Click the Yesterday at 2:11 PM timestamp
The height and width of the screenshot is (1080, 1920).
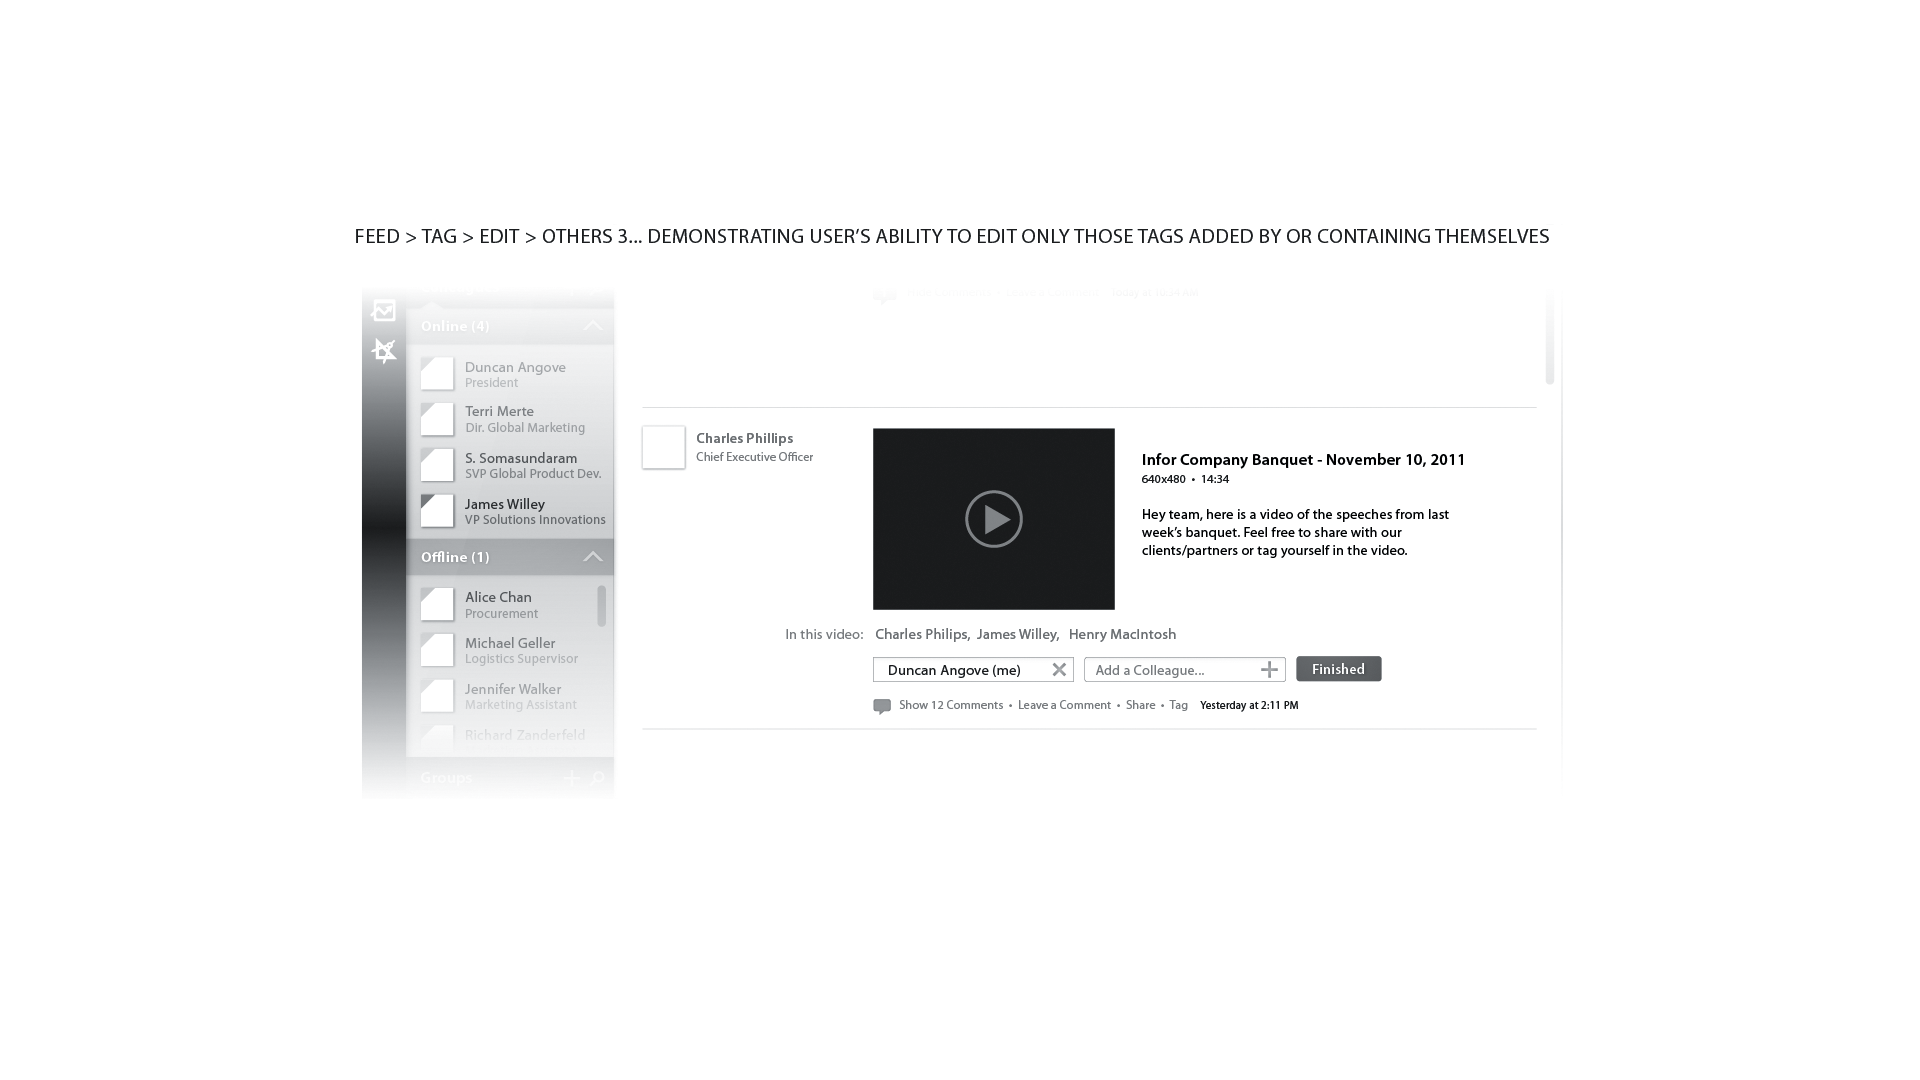click(1249, 705)
